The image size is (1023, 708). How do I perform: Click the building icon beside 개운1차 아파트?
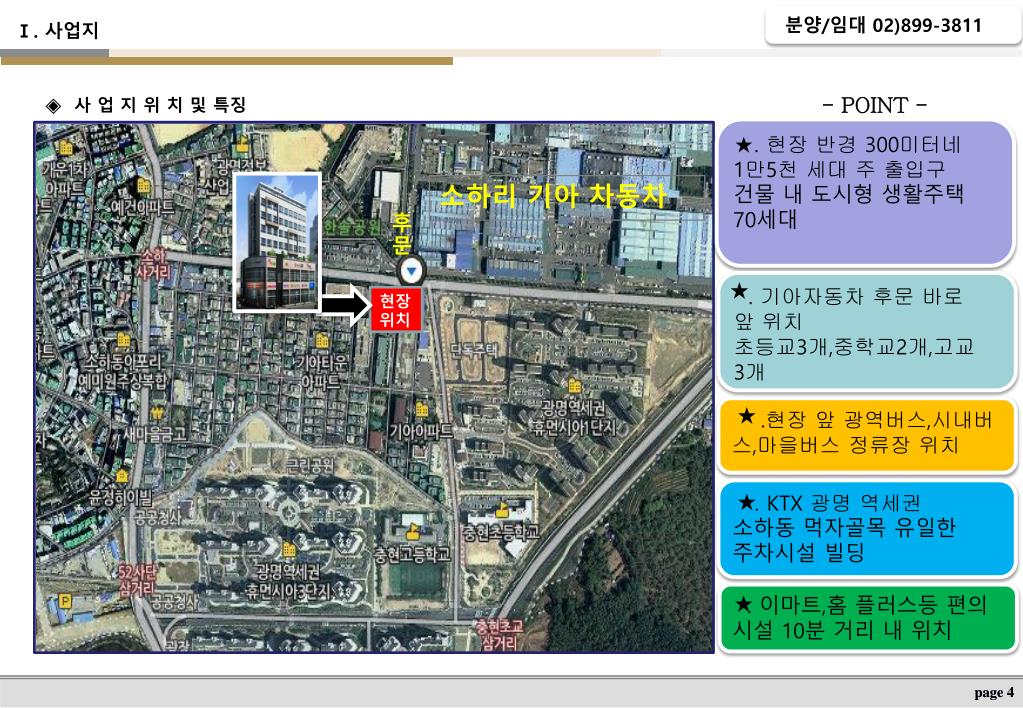coord(66,147)
